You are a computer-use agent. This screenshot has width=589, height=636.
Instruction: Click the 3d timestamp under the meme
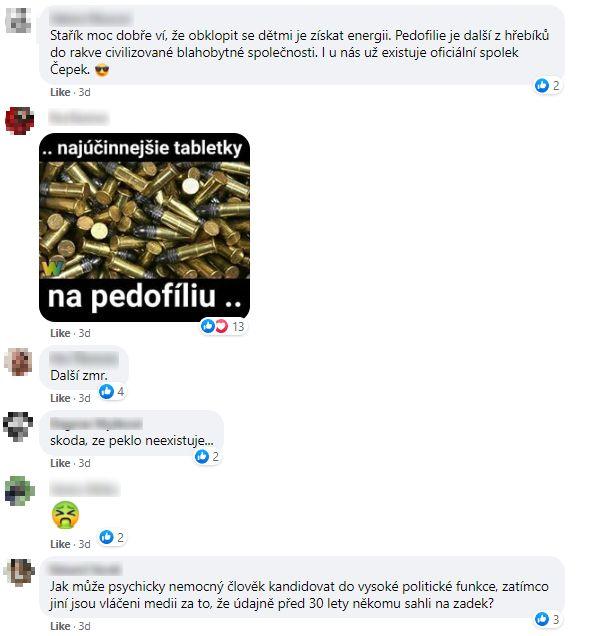point(84,333)
